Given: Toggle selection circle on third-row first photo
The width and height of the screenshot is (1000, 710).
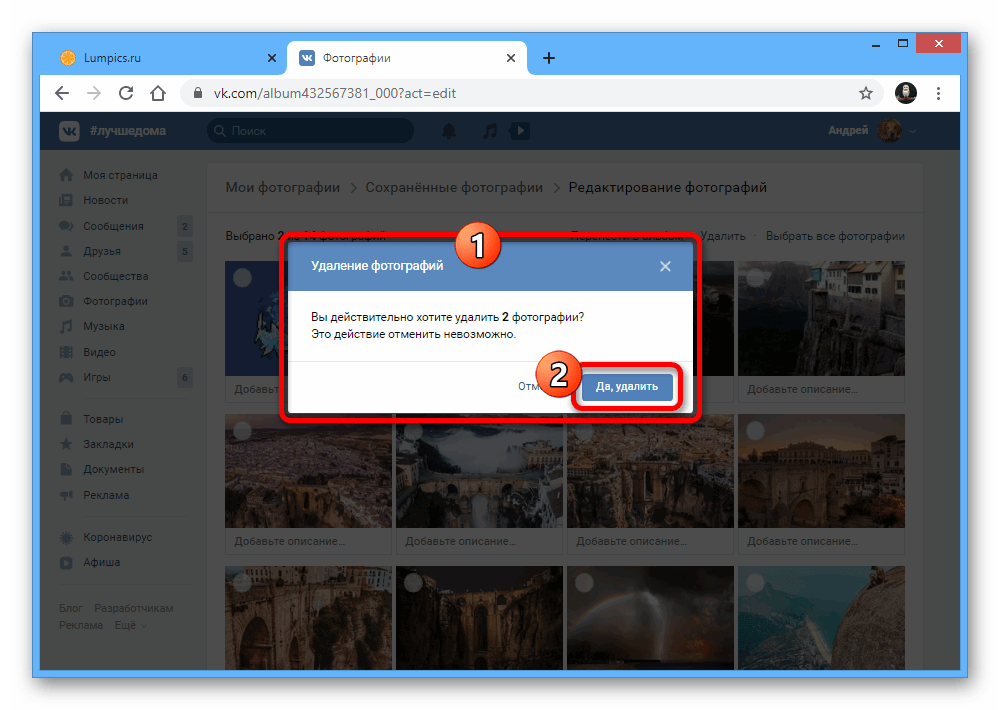Looking at the screenshot, I should pyautogui.click(x=242, y=583).
